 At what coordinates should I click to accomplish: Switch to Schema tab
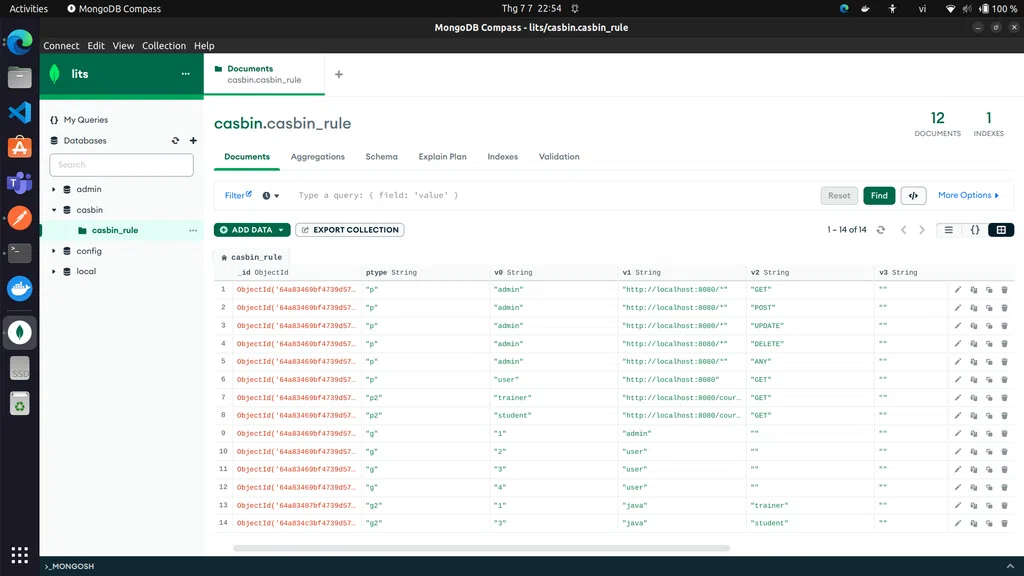pyautogui.click(x=381, y=157)
